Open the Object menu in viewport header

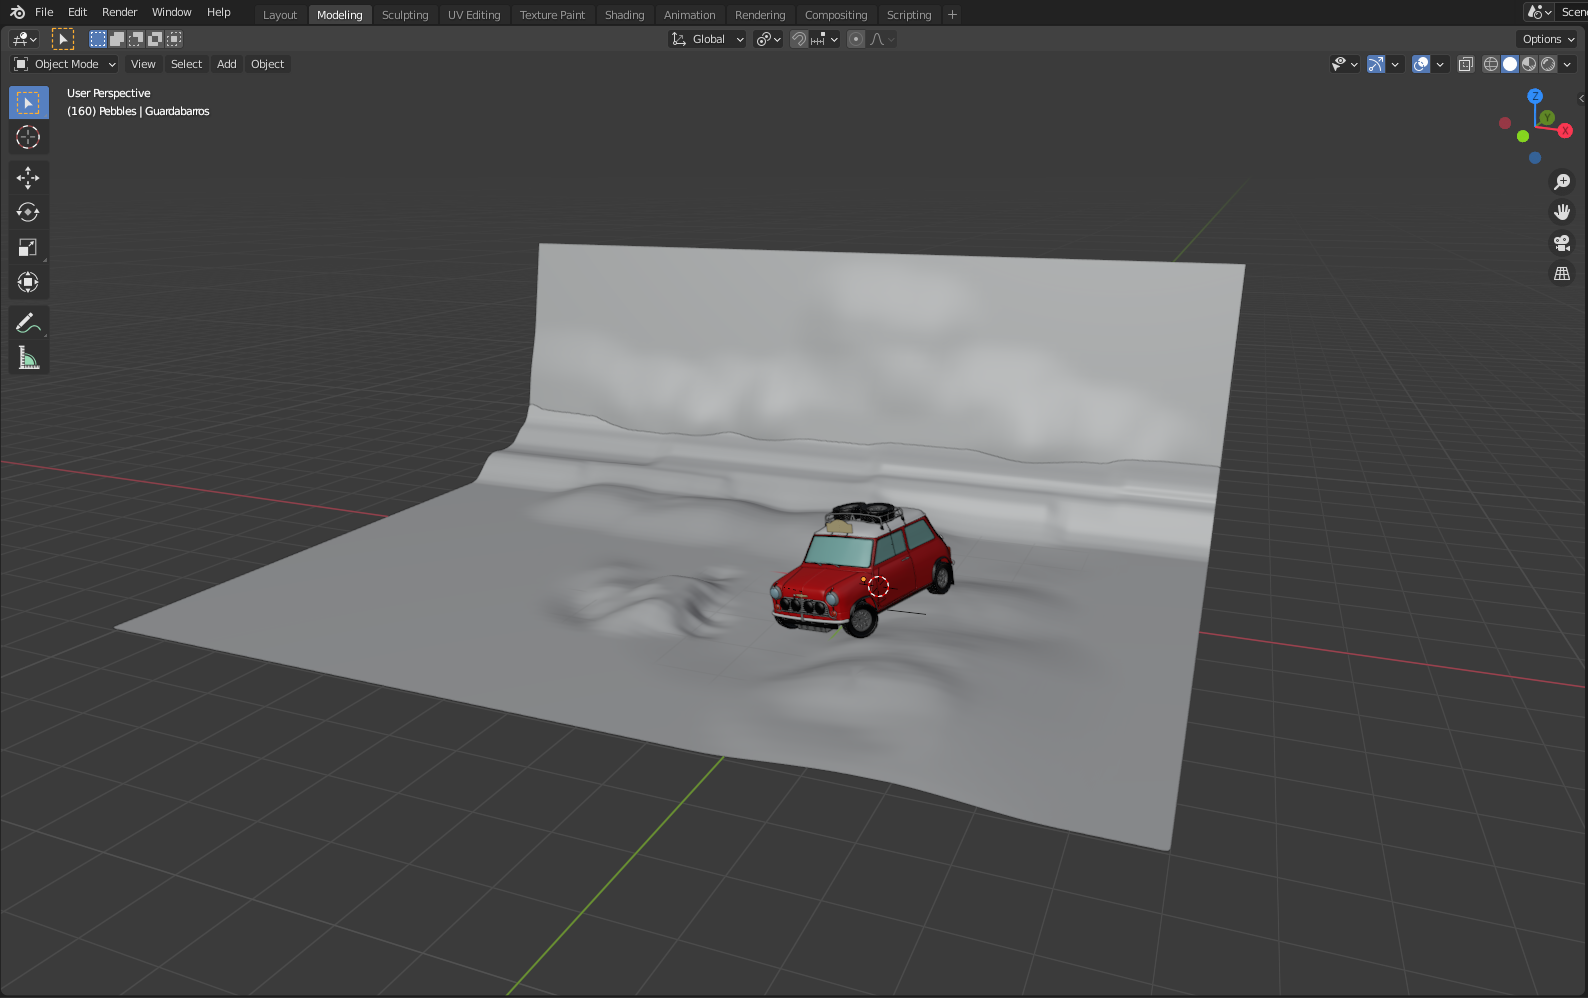[267, 64]
